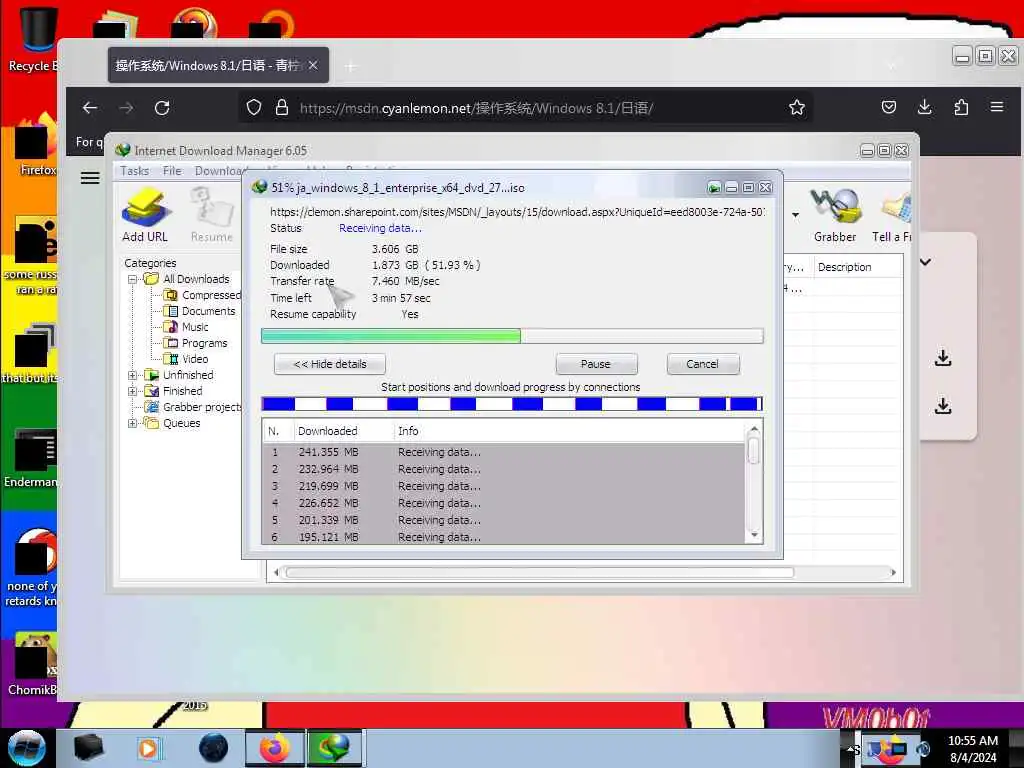The height and width of the screenshot is (768, 1024).
Task: Click the upper download arrow on webpage
Action: tap(943, 358)
